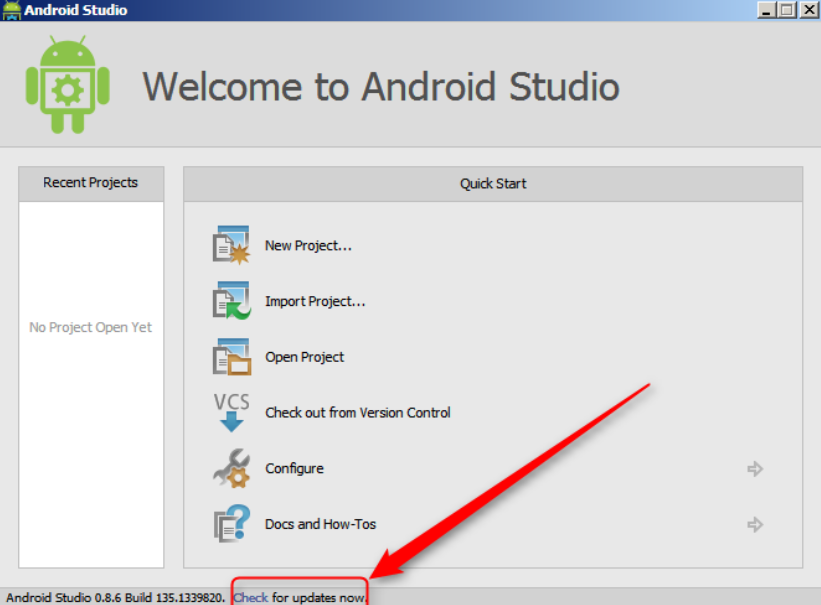Click the VCS checkout arrow icon

231,412
